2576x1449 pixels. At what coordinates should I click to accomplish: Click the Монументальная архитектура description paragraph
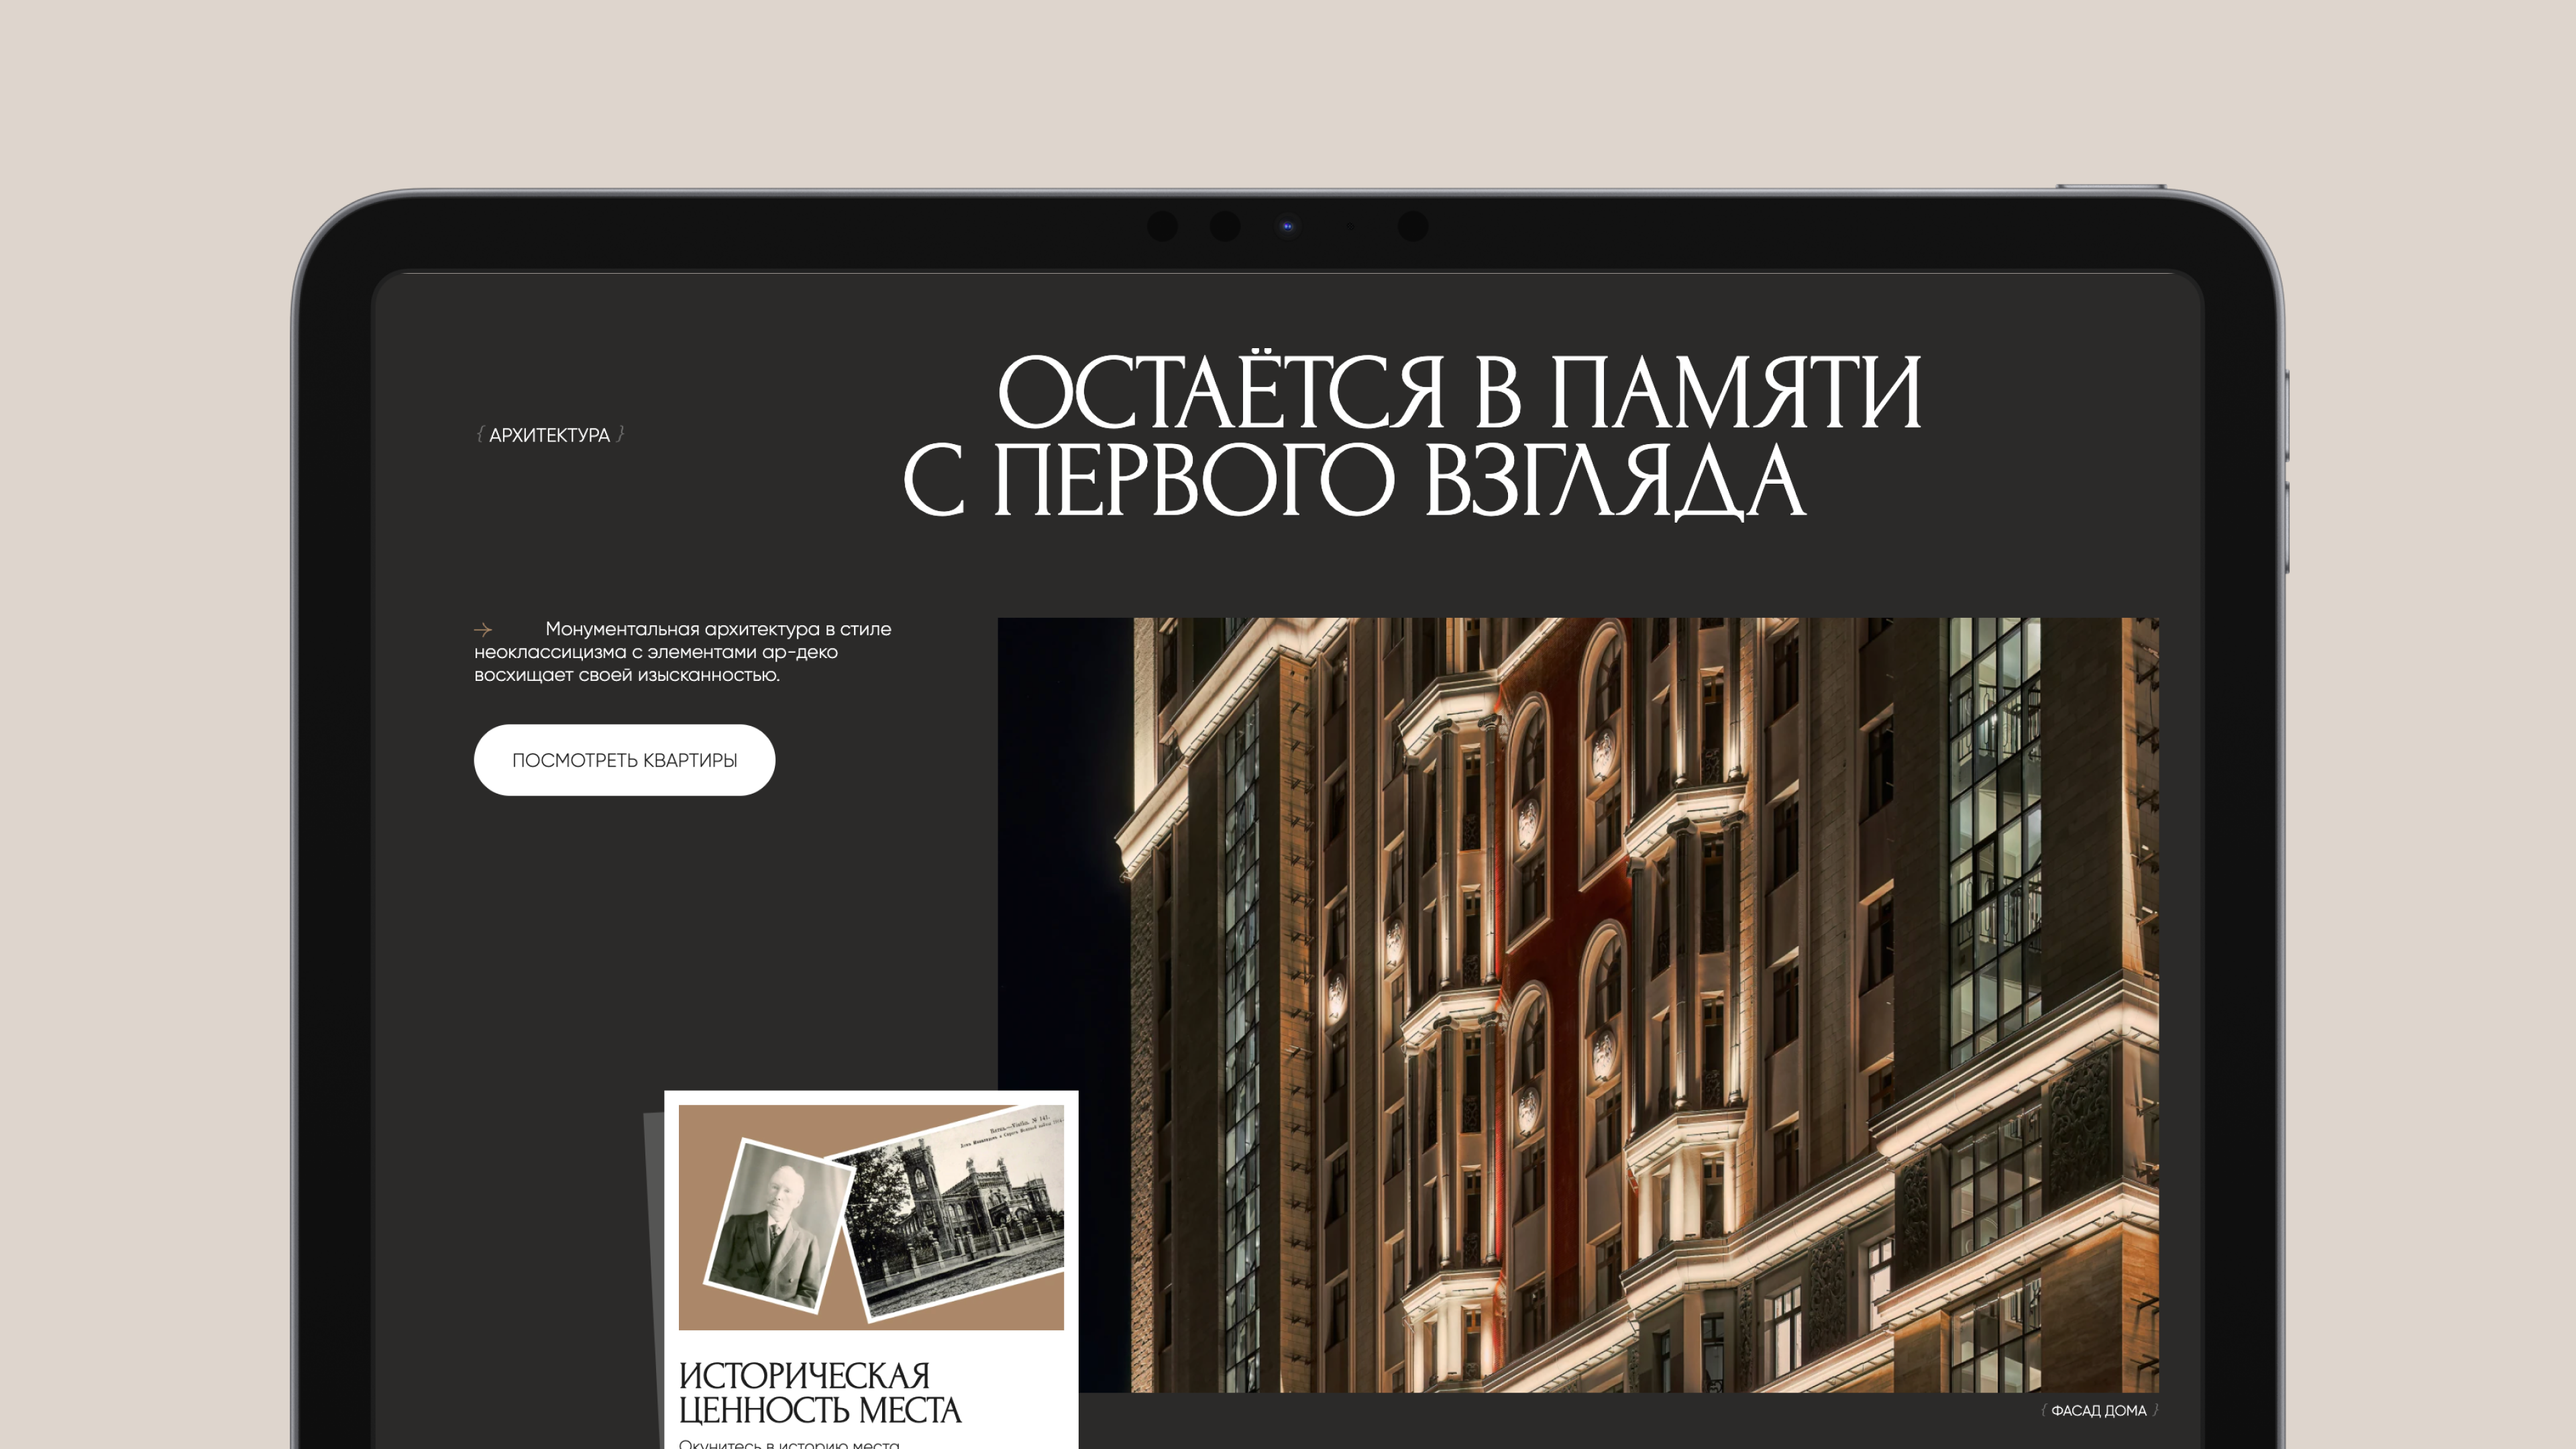point(683,652)
